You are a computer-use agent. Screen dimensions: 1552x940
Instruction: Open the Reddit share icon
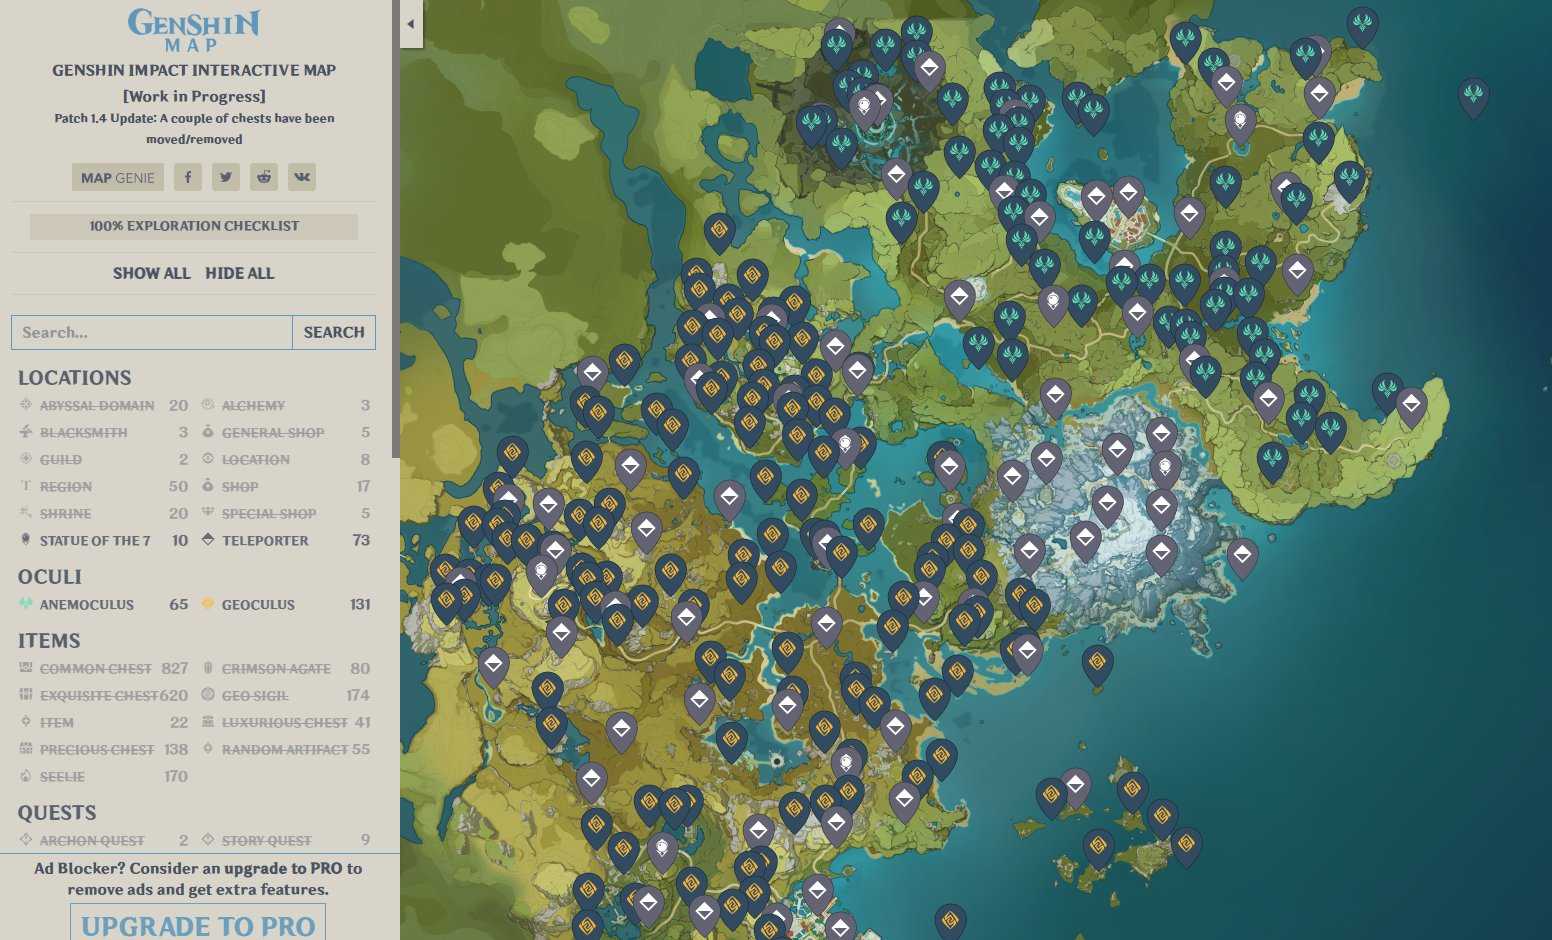click(x=264, y=177)
